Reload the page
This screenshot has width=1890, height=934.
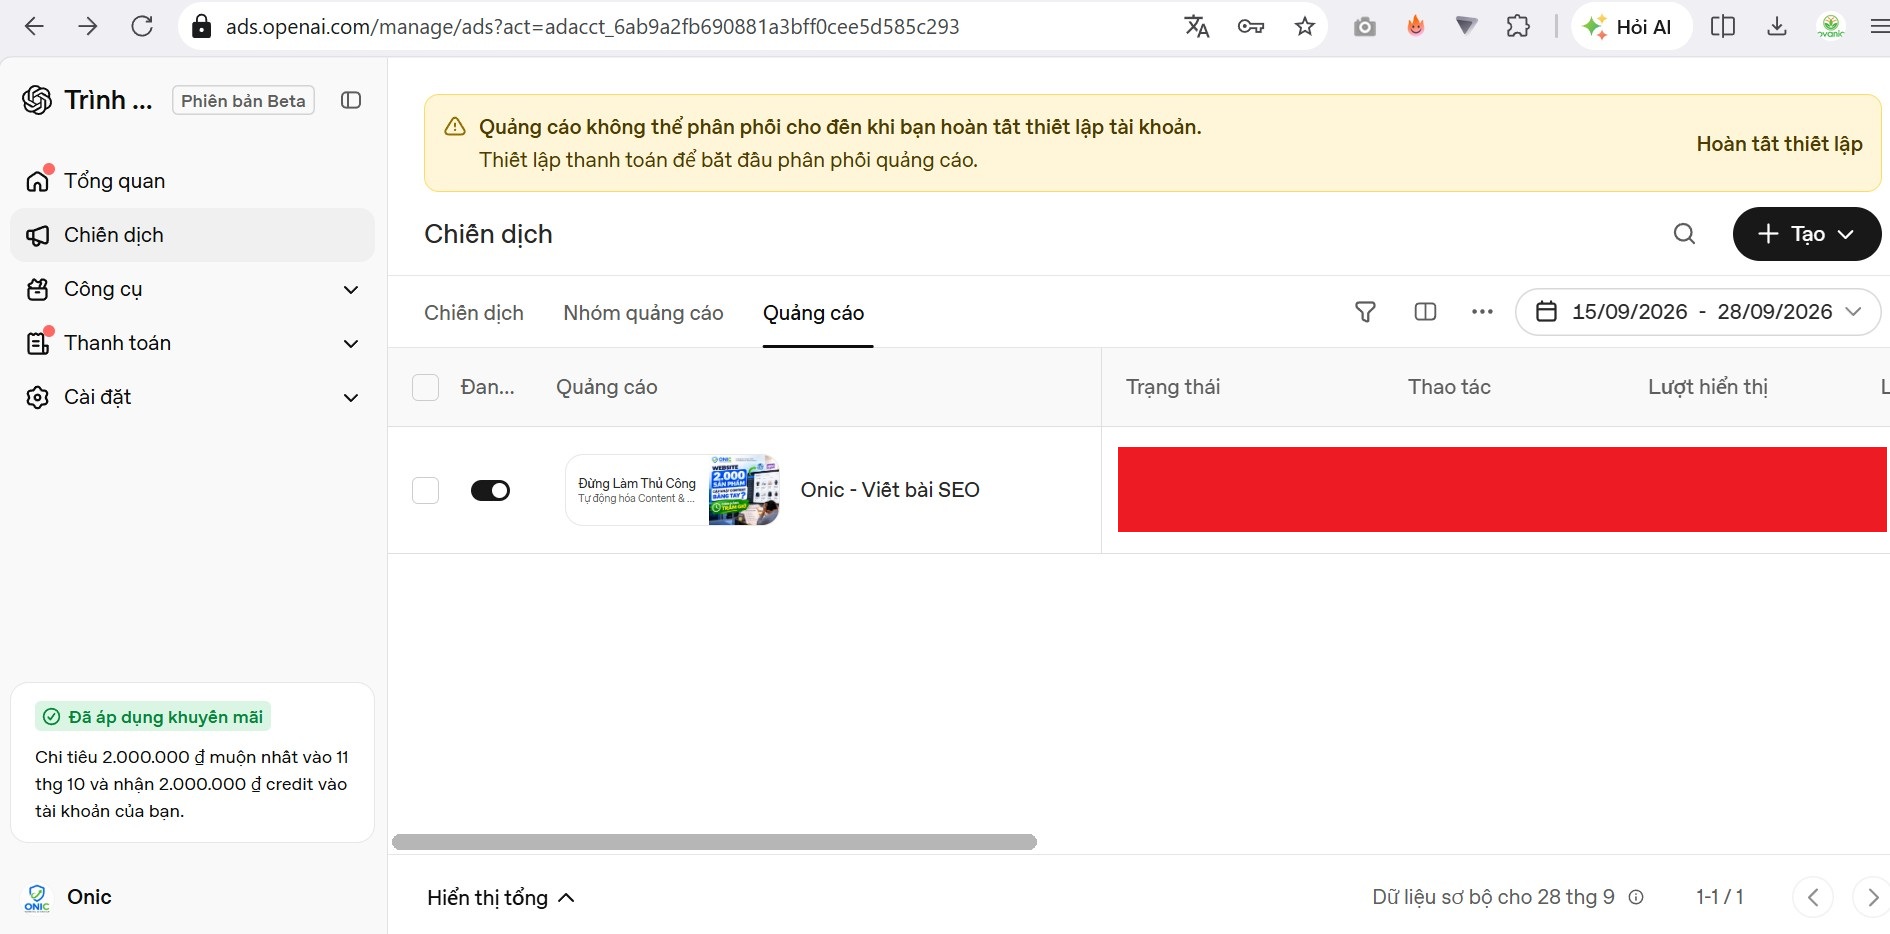[142, 26]
